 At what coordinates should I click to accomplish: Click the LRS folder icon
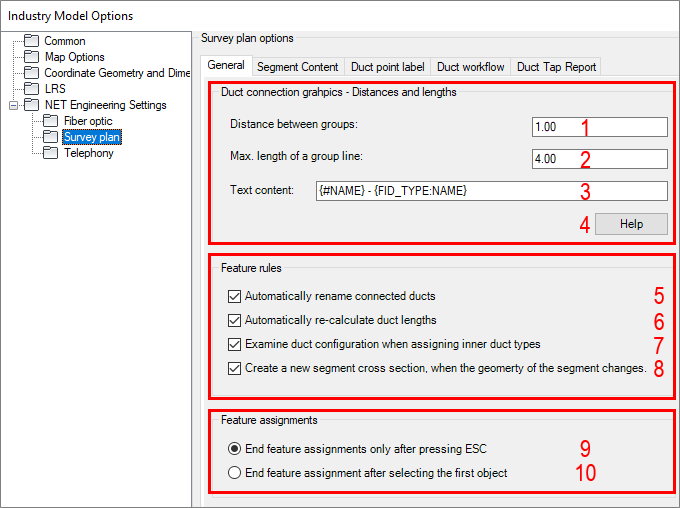coord(31,88)
